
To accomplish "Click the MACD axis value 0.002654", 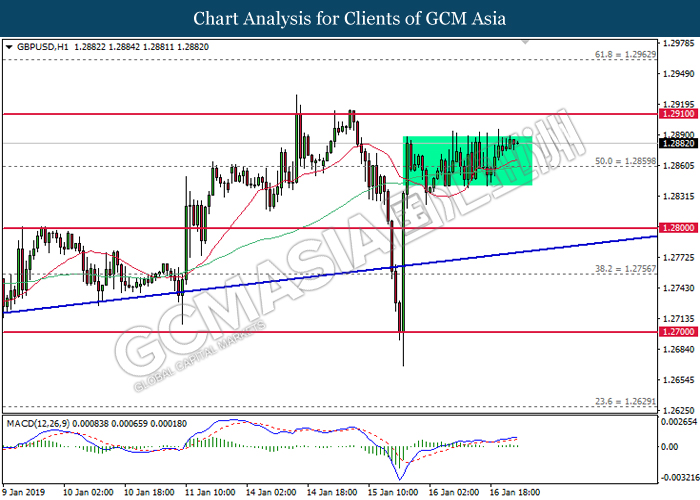I will (x=679, y=422).
